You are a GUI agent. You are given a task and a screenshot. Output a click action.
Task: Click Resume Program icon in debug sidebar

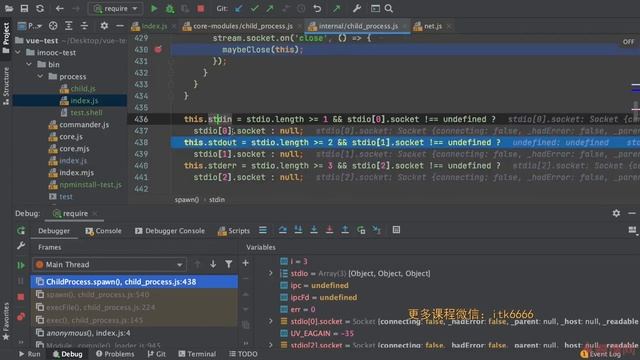pos(21,265)
